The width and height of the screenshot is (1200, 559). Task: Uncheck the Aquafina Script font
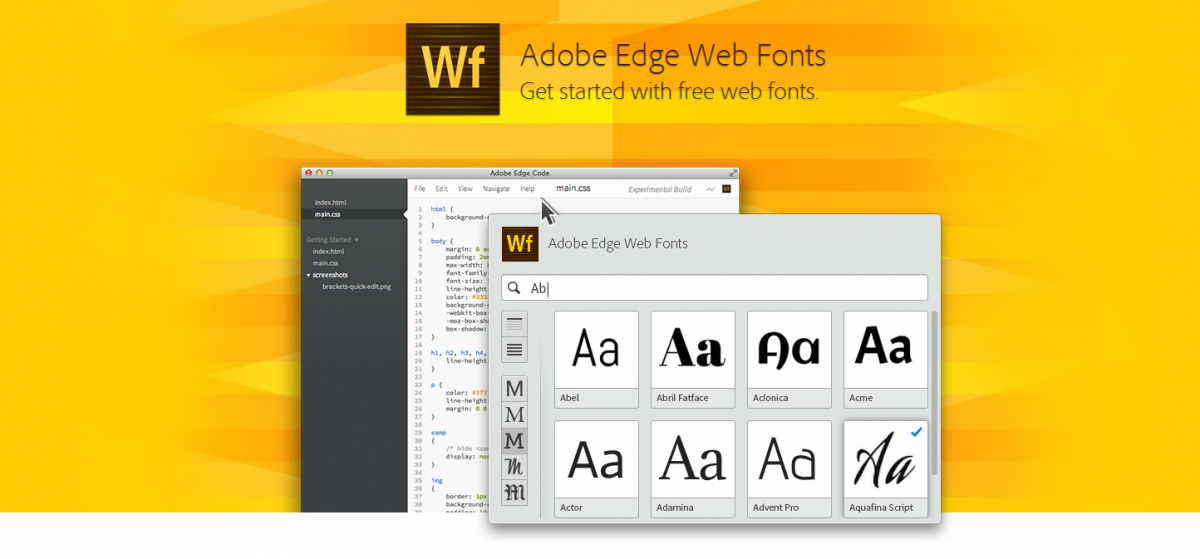(x=917, y=432)
